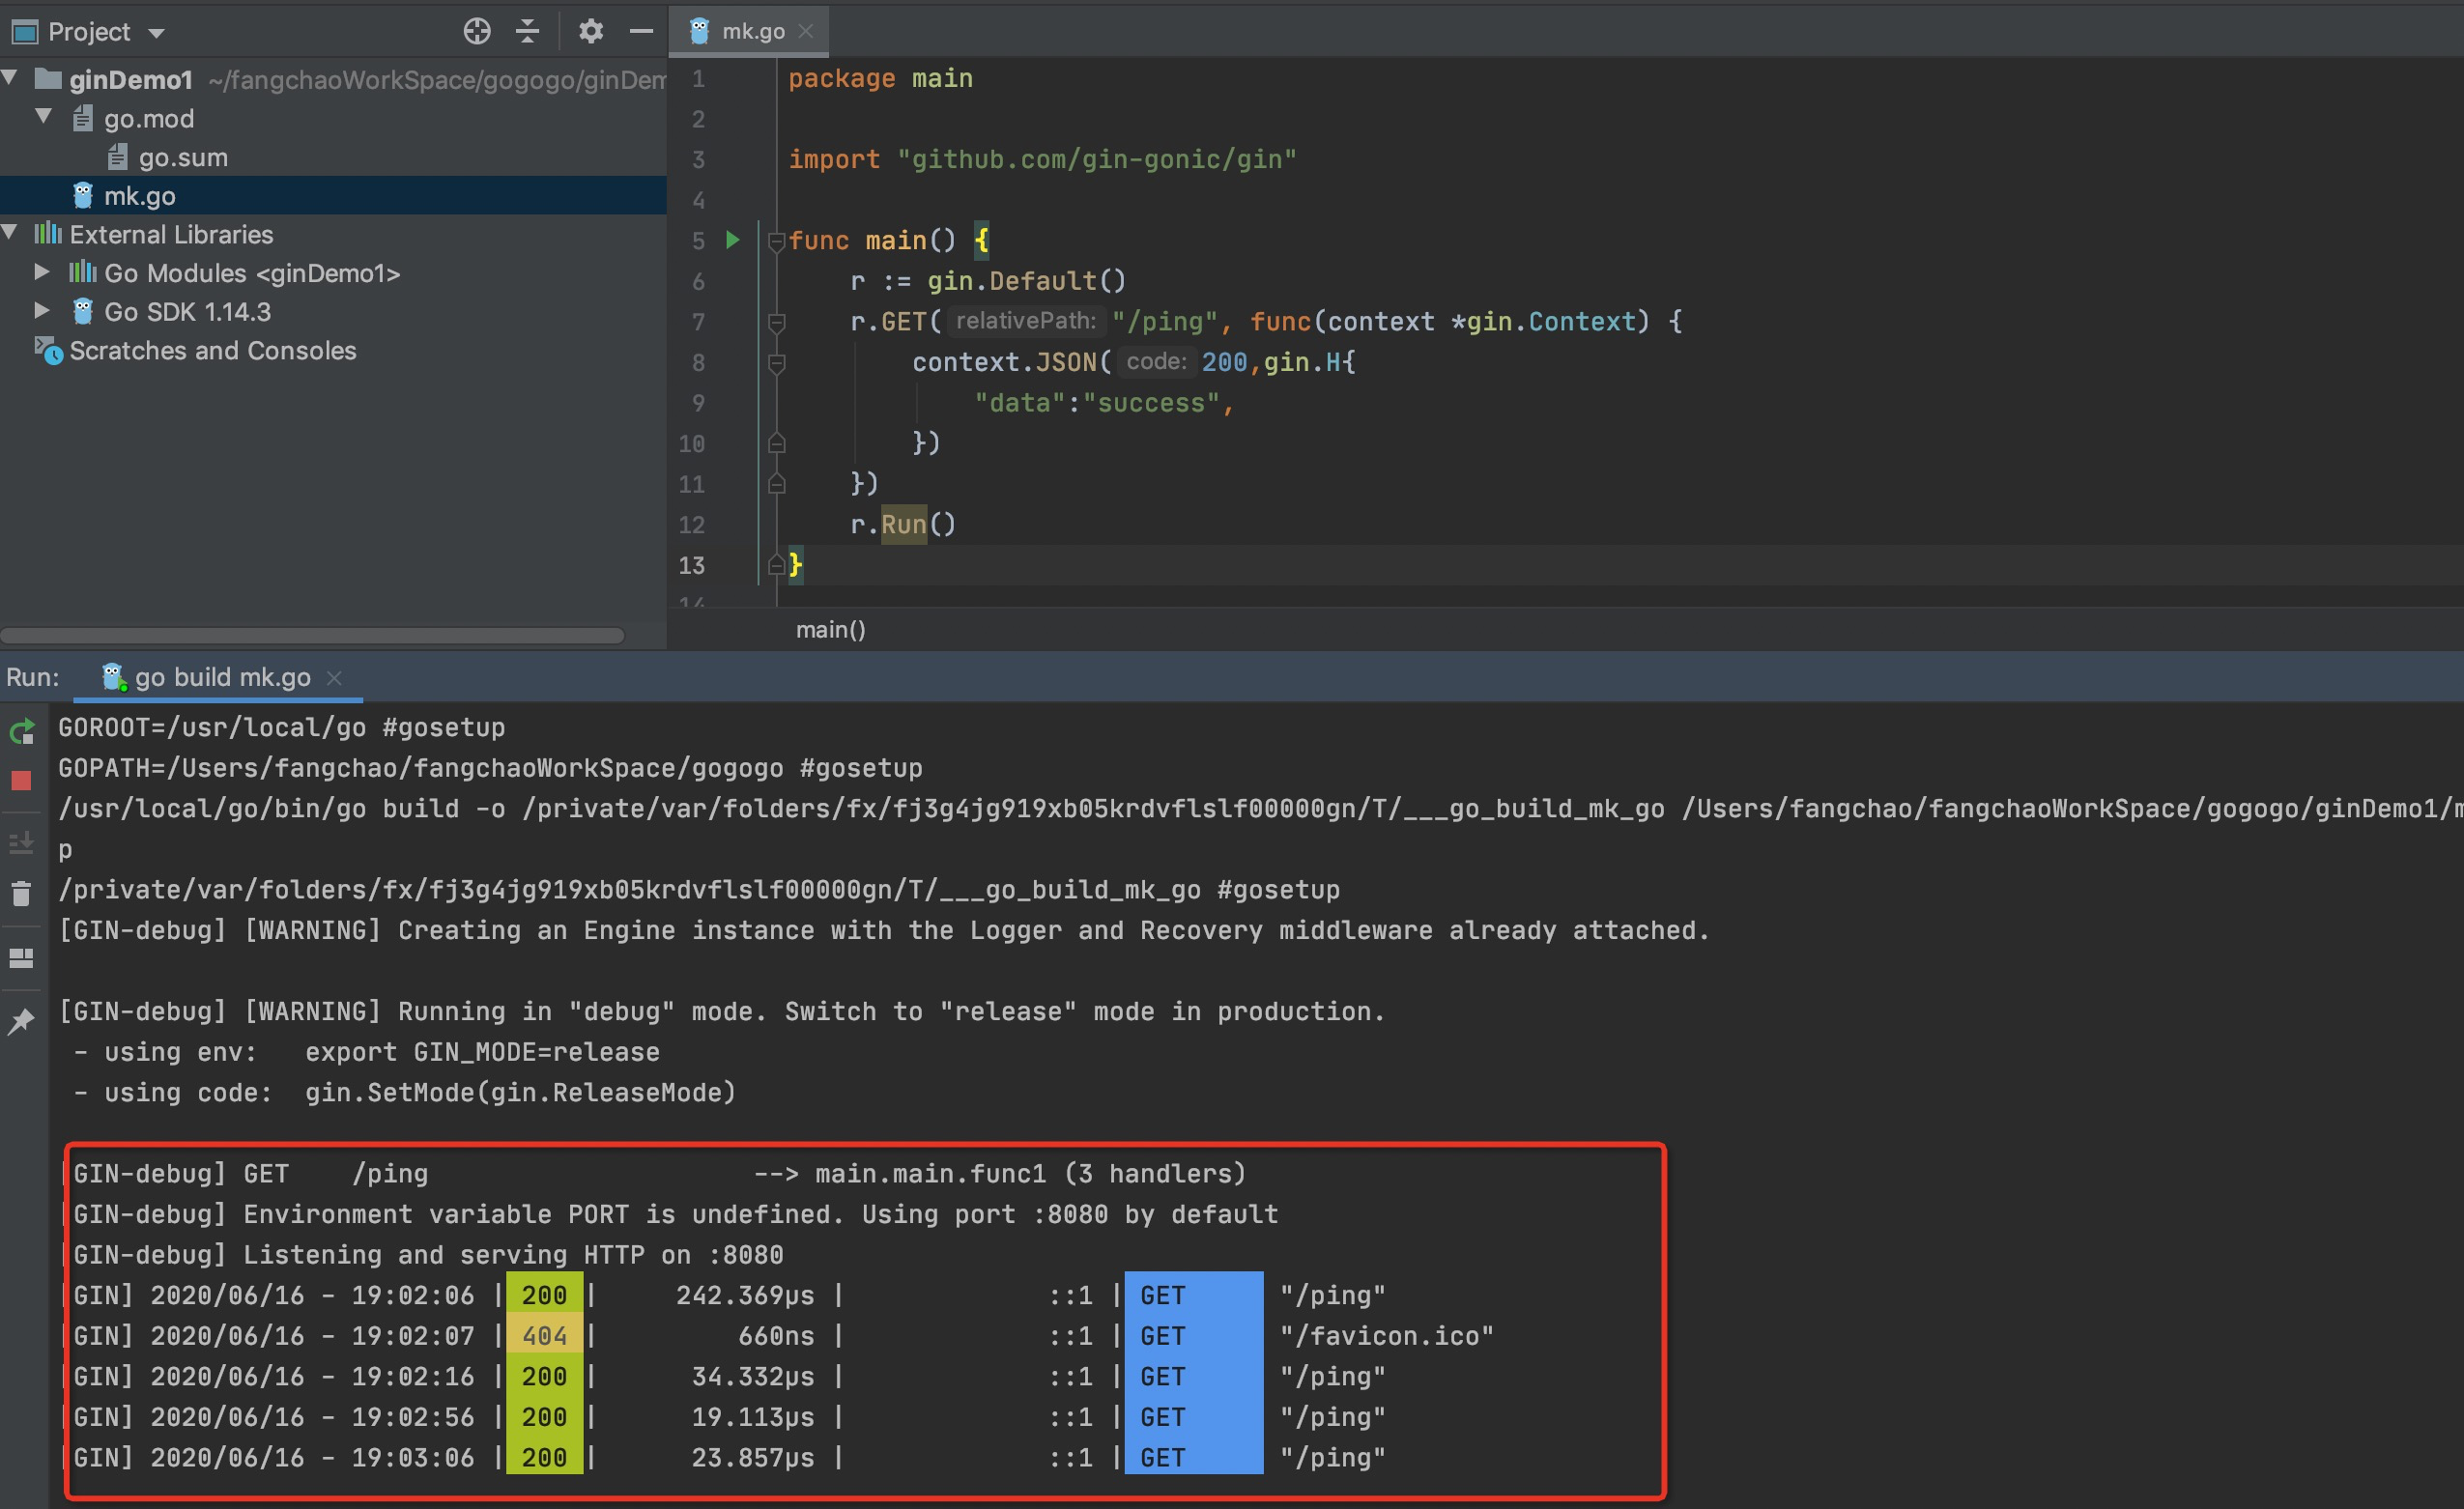Click restore layout icon in Run sidebar
Viewport: 2464px width, 1509px height.
click(21, 958)
